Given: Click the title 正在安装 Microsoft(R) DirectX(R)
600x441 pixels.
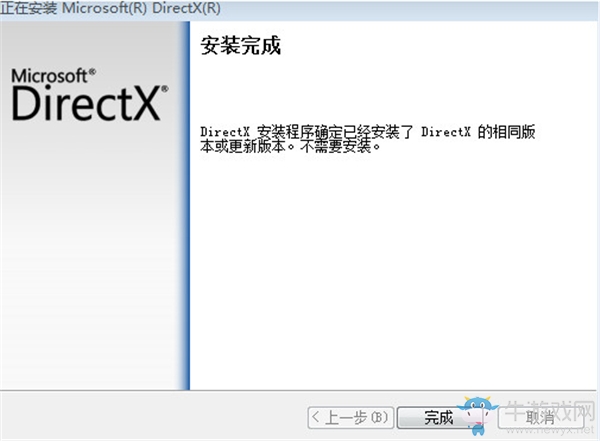Looking at the screenshot, I should (110, 8).
